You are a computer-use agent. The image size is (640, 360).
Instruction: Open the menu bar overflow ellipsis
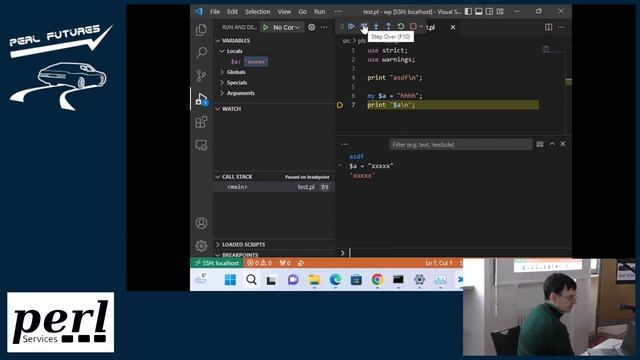338,11
